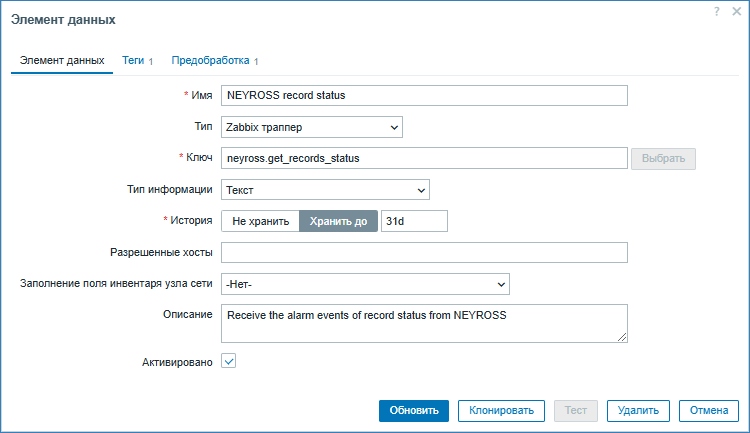Toggle the Активировано checkbox
Screen dimensions: 750x433
(x=228, y=362)
